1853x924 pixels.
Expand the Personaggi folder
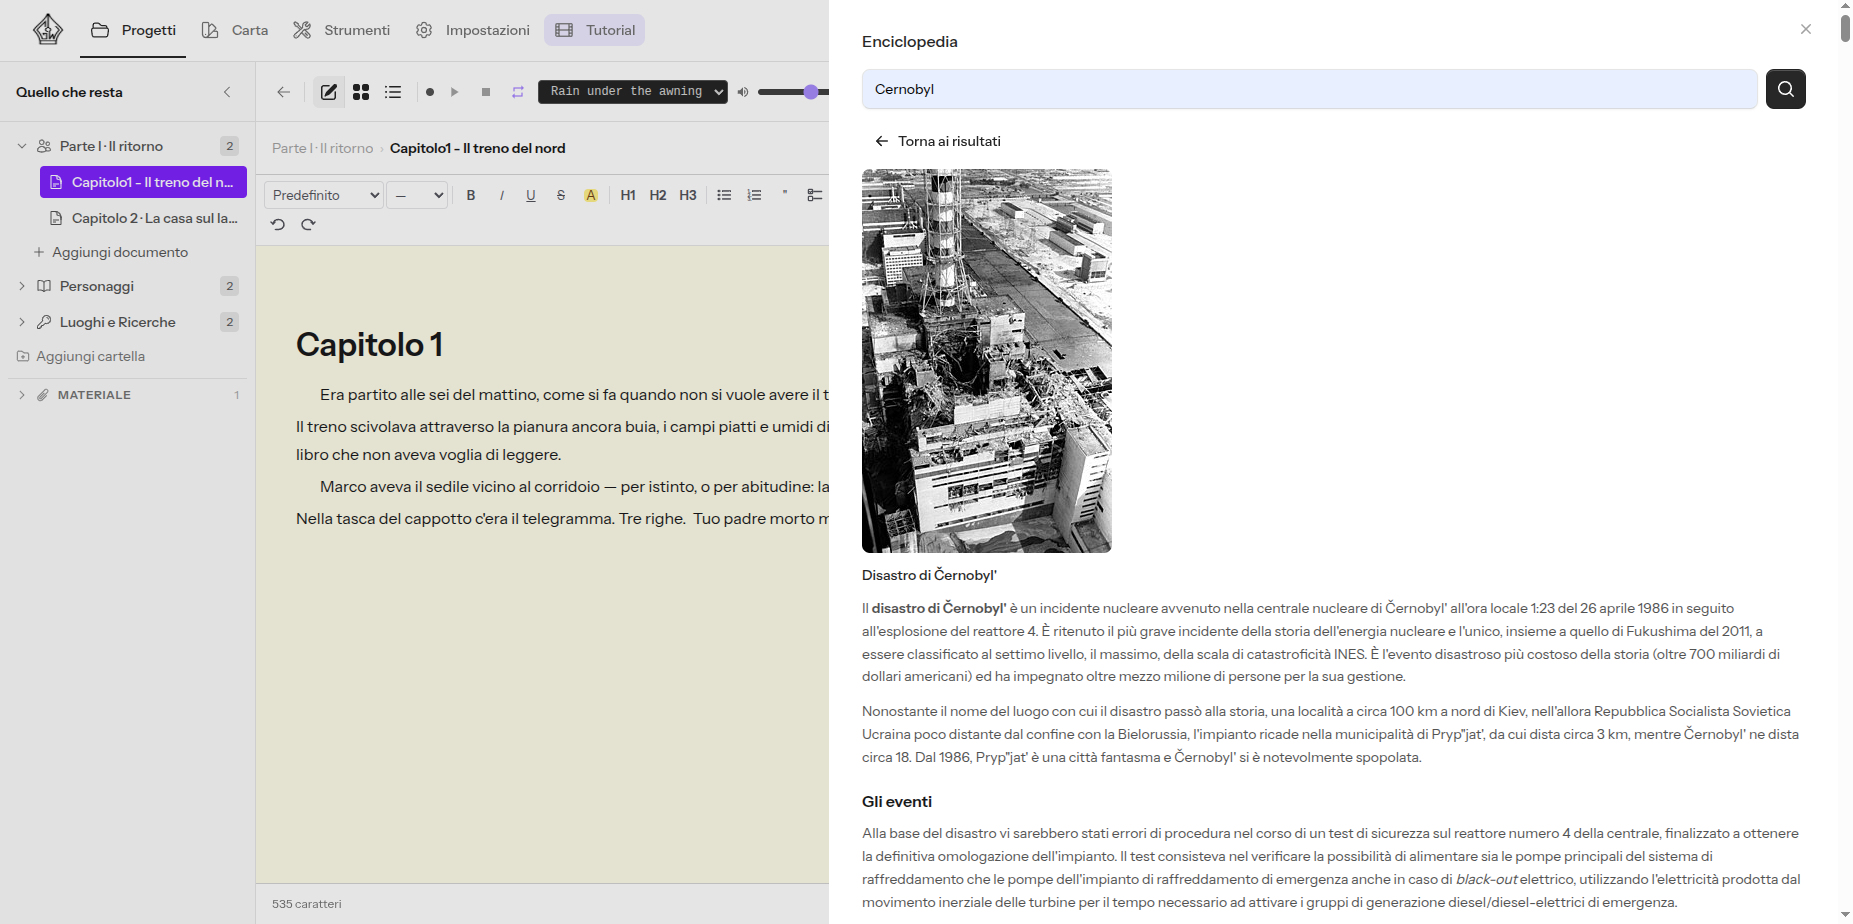tap(22, 286)
